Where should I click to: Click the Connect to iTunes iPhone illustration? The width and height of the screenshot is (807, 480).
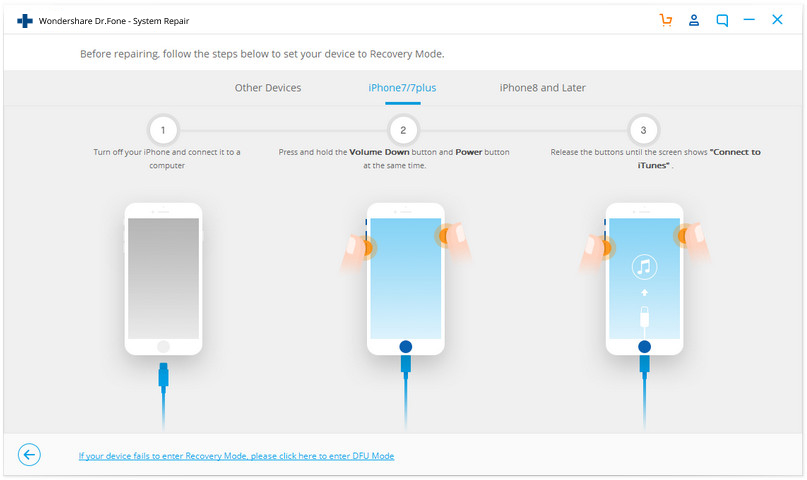[644, 279]
